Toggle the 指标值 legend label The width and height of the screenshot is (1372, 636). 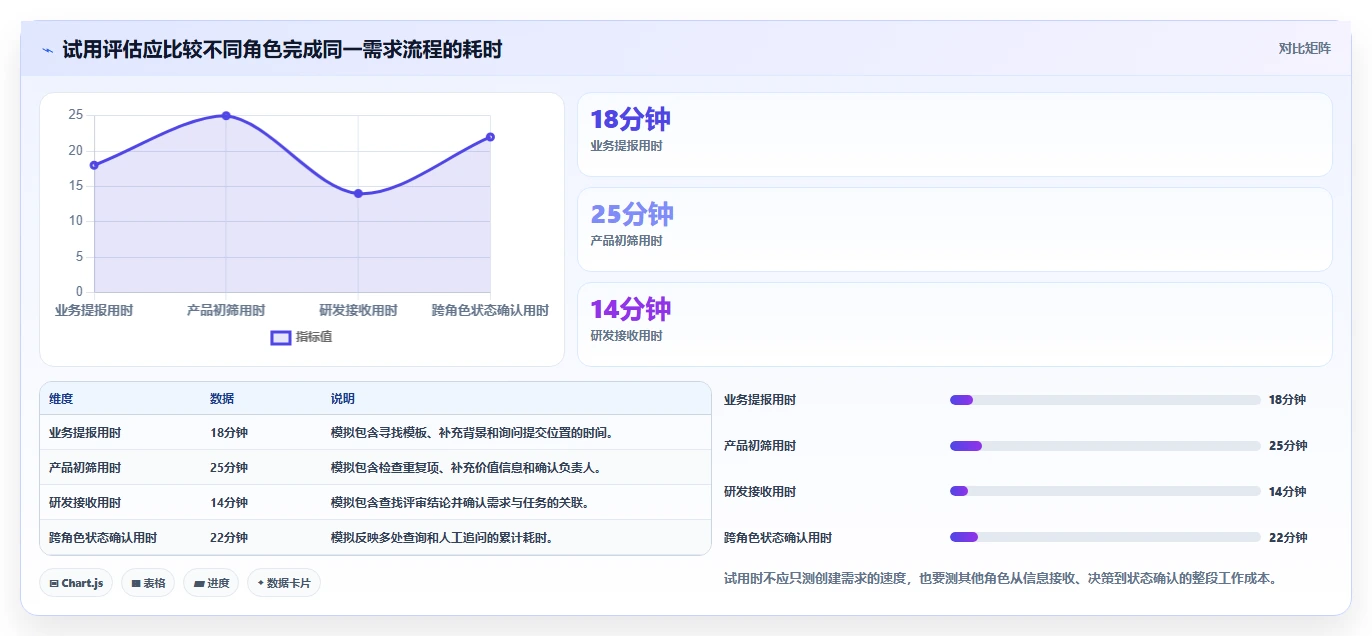314,337
